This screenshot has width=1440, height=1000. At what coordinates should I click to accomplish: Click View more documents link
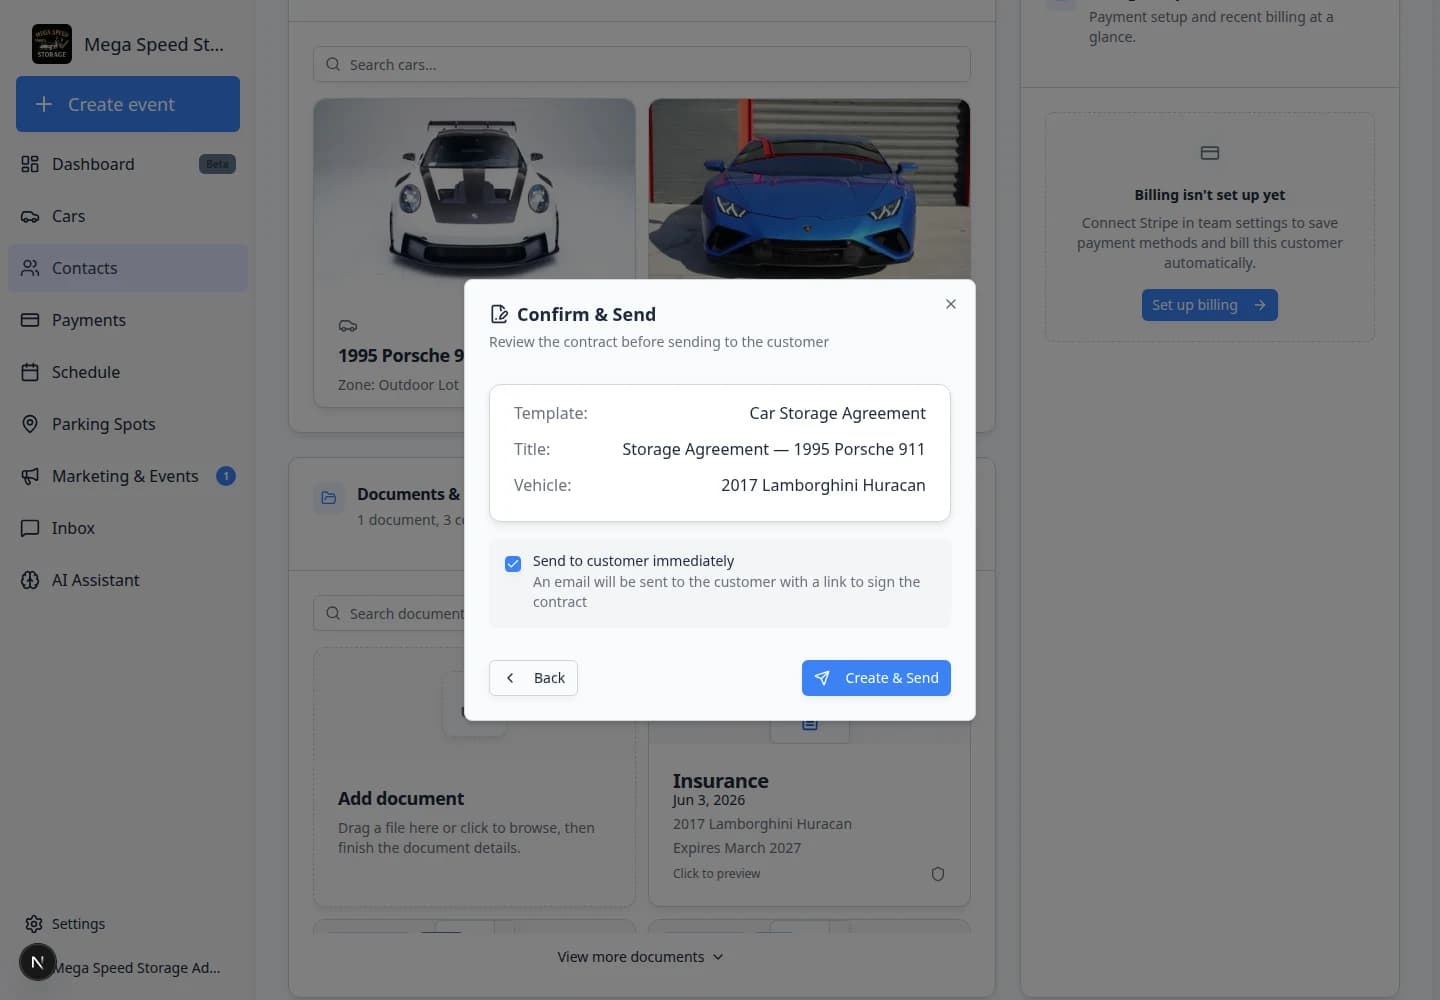pos(641,957)
